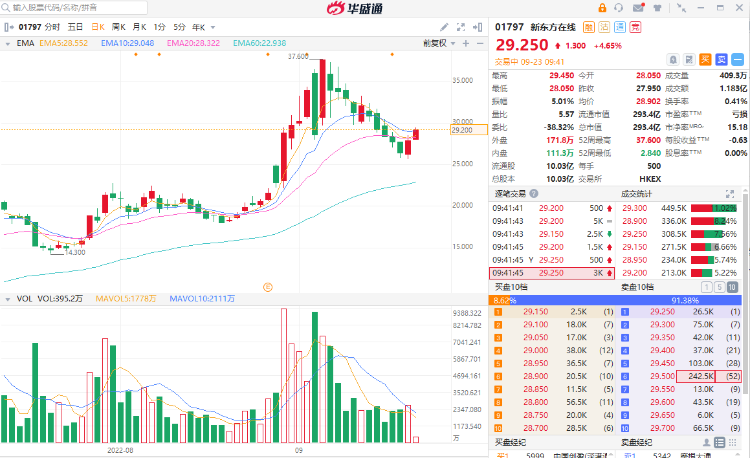
Task: Toggle the left sidebar panel icon
Action: click(x=7, y=27)
